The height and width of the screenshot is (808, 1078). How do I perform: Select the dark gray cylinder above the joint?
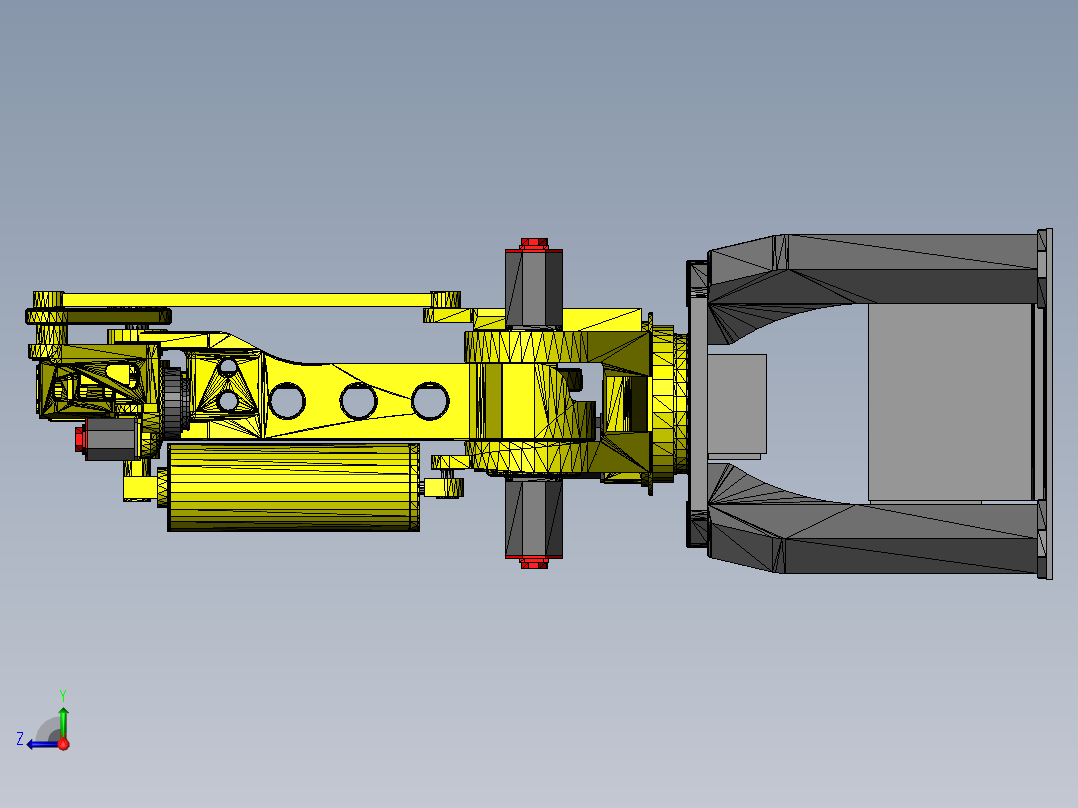pos(534,288)
